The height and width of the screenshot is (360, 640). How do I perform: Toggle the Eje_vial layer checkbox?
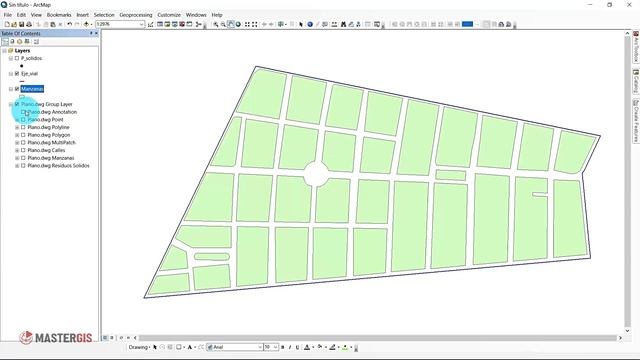[x=17, y=73]
